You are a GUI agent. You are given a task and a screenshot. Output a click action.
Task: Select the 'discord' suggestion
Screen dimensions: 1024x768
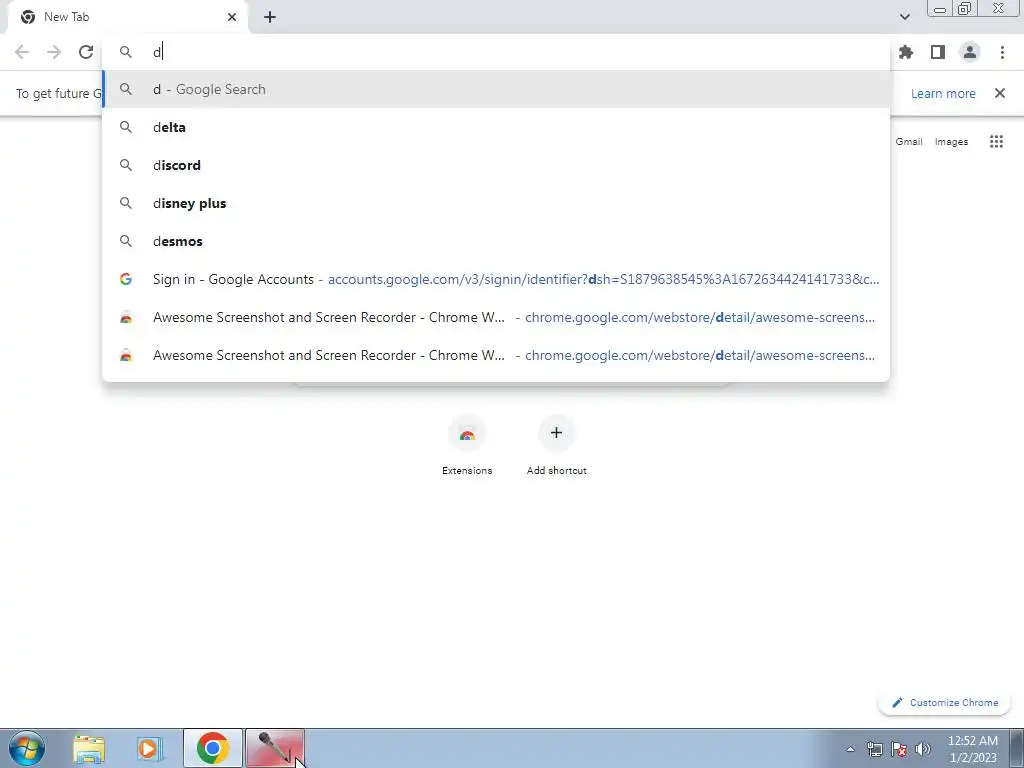[496, 165]
